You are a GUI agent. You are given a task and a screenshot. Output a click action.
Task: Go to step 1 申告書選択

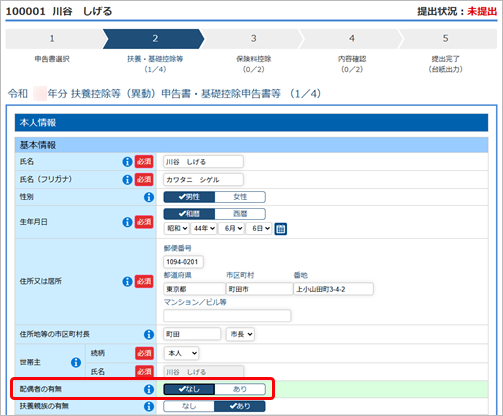point(53,39)
